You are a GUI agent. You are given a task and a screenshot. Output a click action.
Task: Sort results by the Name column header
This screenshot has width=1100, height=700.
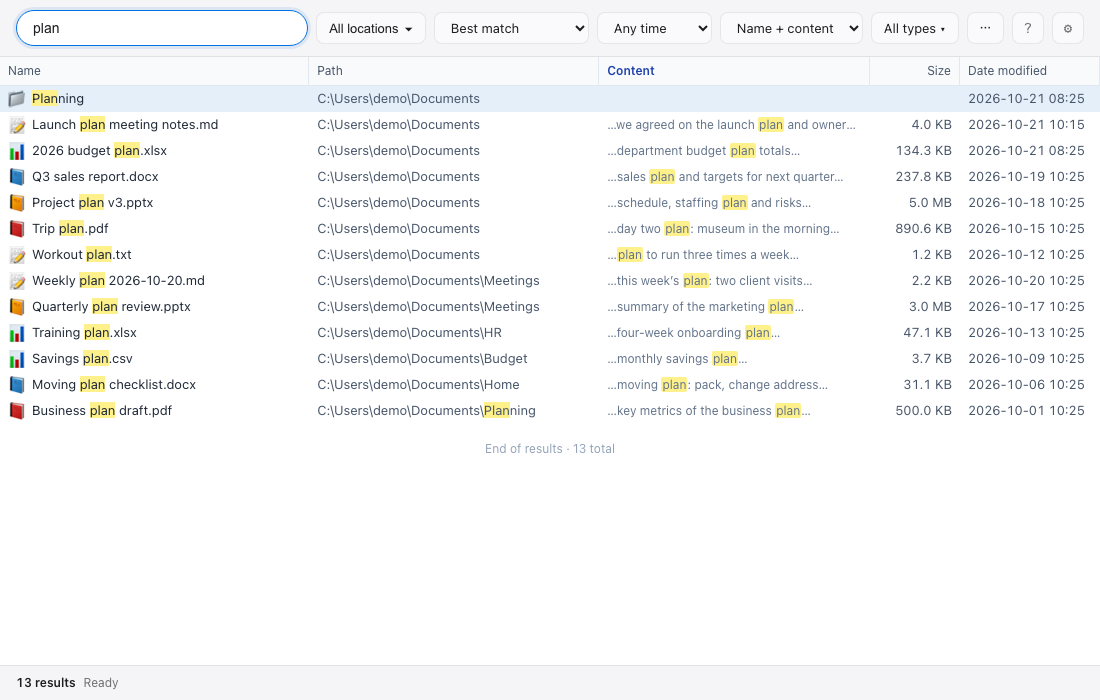(x=154, y=71)
